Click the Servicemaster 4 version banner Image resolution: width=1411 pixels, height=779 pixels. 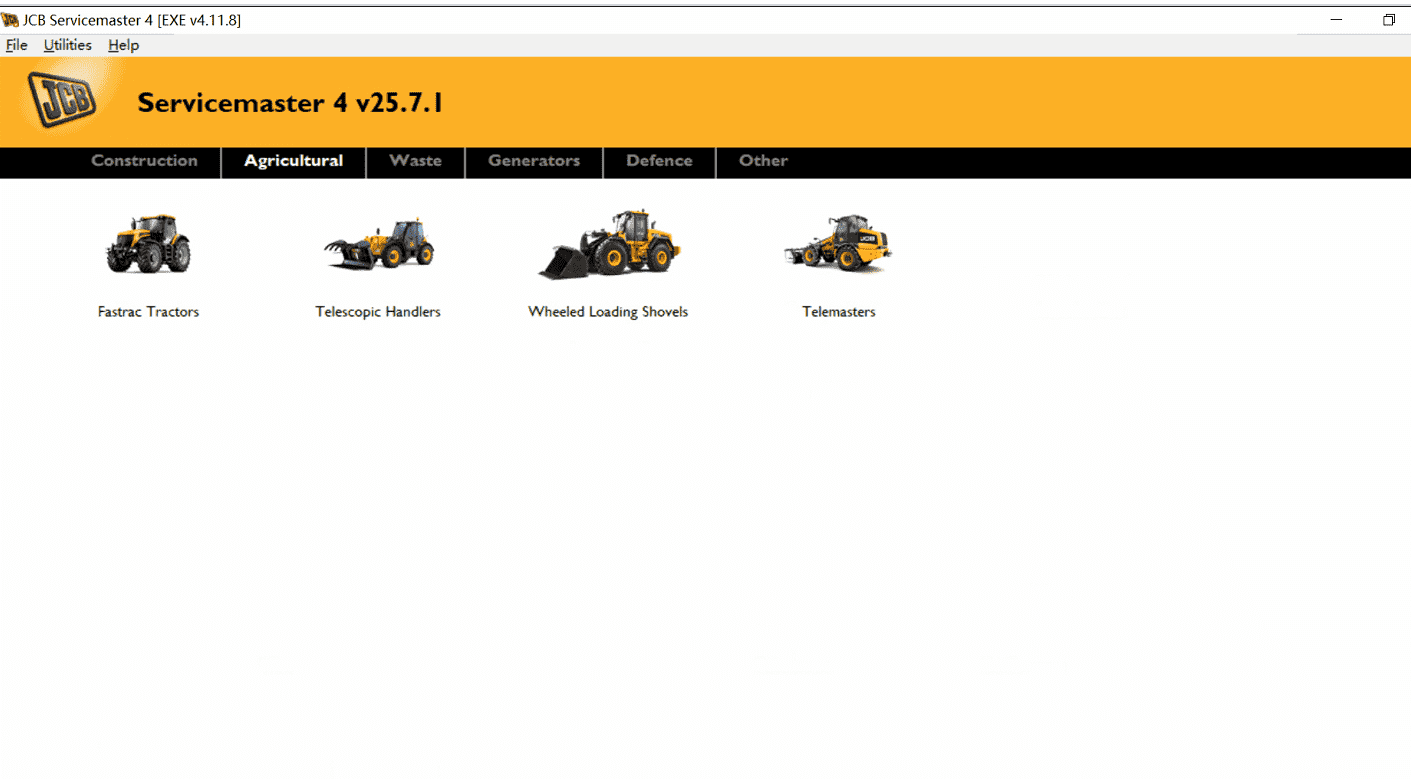click(x=290, y=103)
